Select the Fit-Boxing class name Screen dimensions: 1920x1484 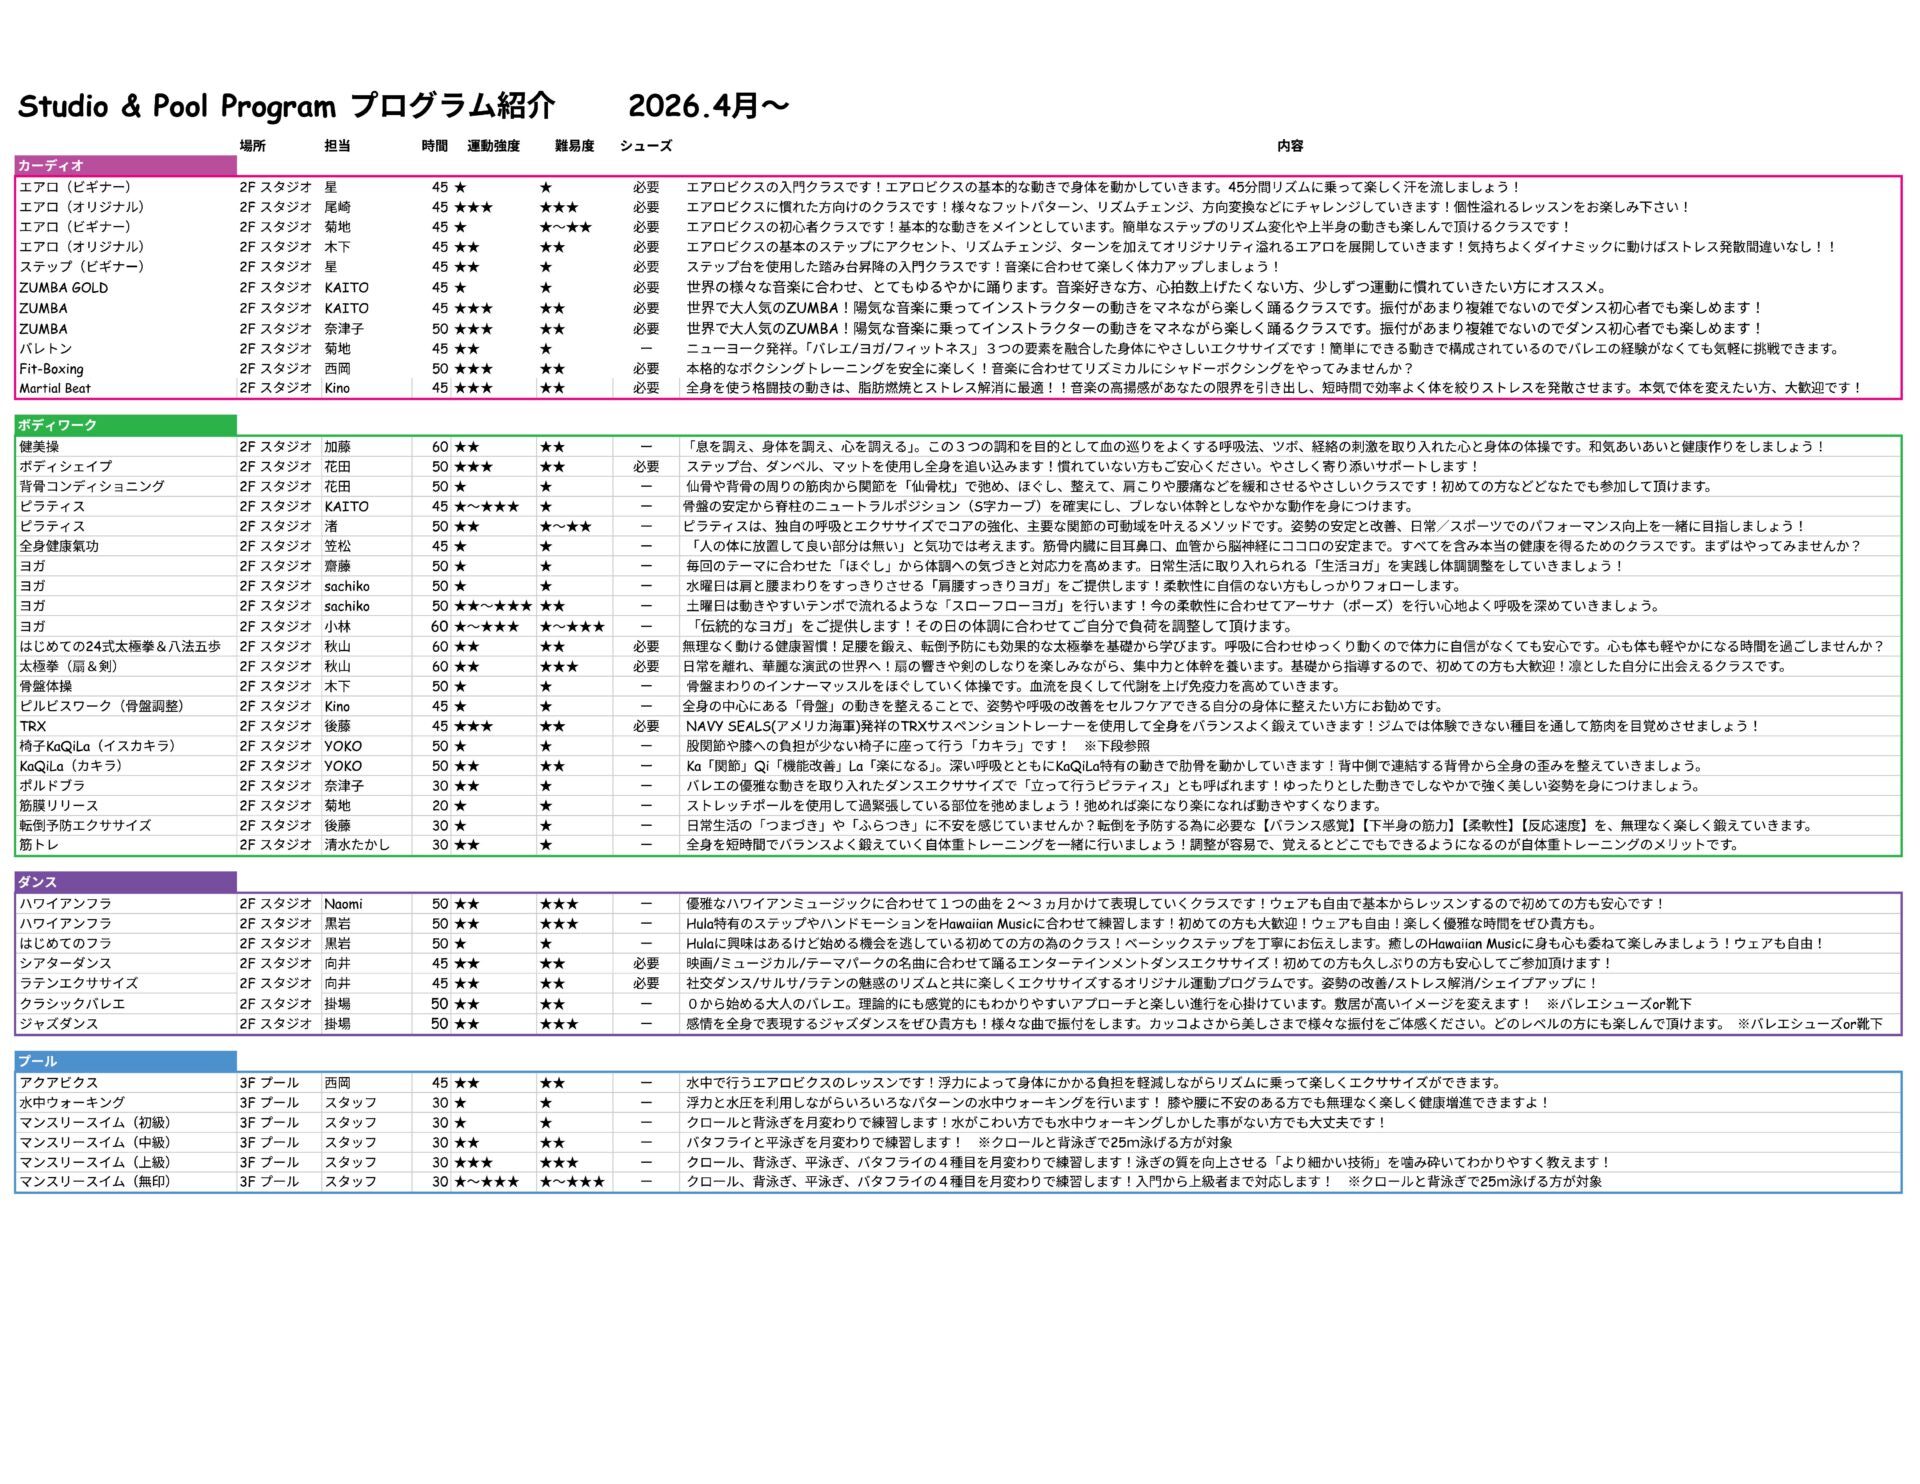point(51,369)
